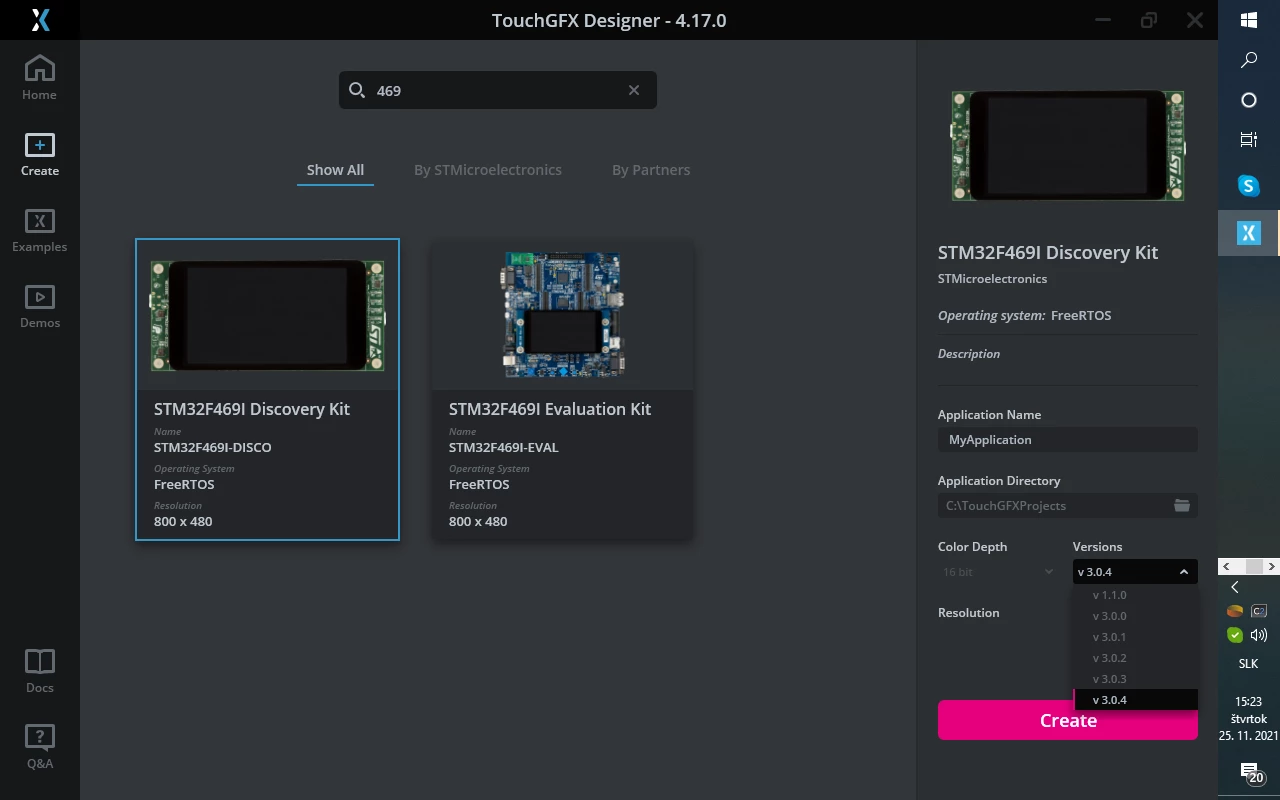Click the STM32F469I-DISCO name text

pos(212,447)
